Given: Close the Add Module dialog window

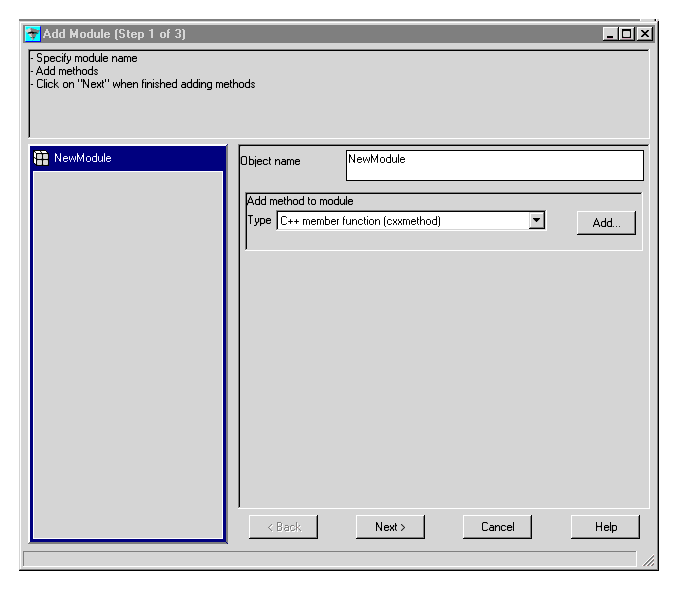Looking at the screenshot, I should pyautogui.click(x=645, y=34).
